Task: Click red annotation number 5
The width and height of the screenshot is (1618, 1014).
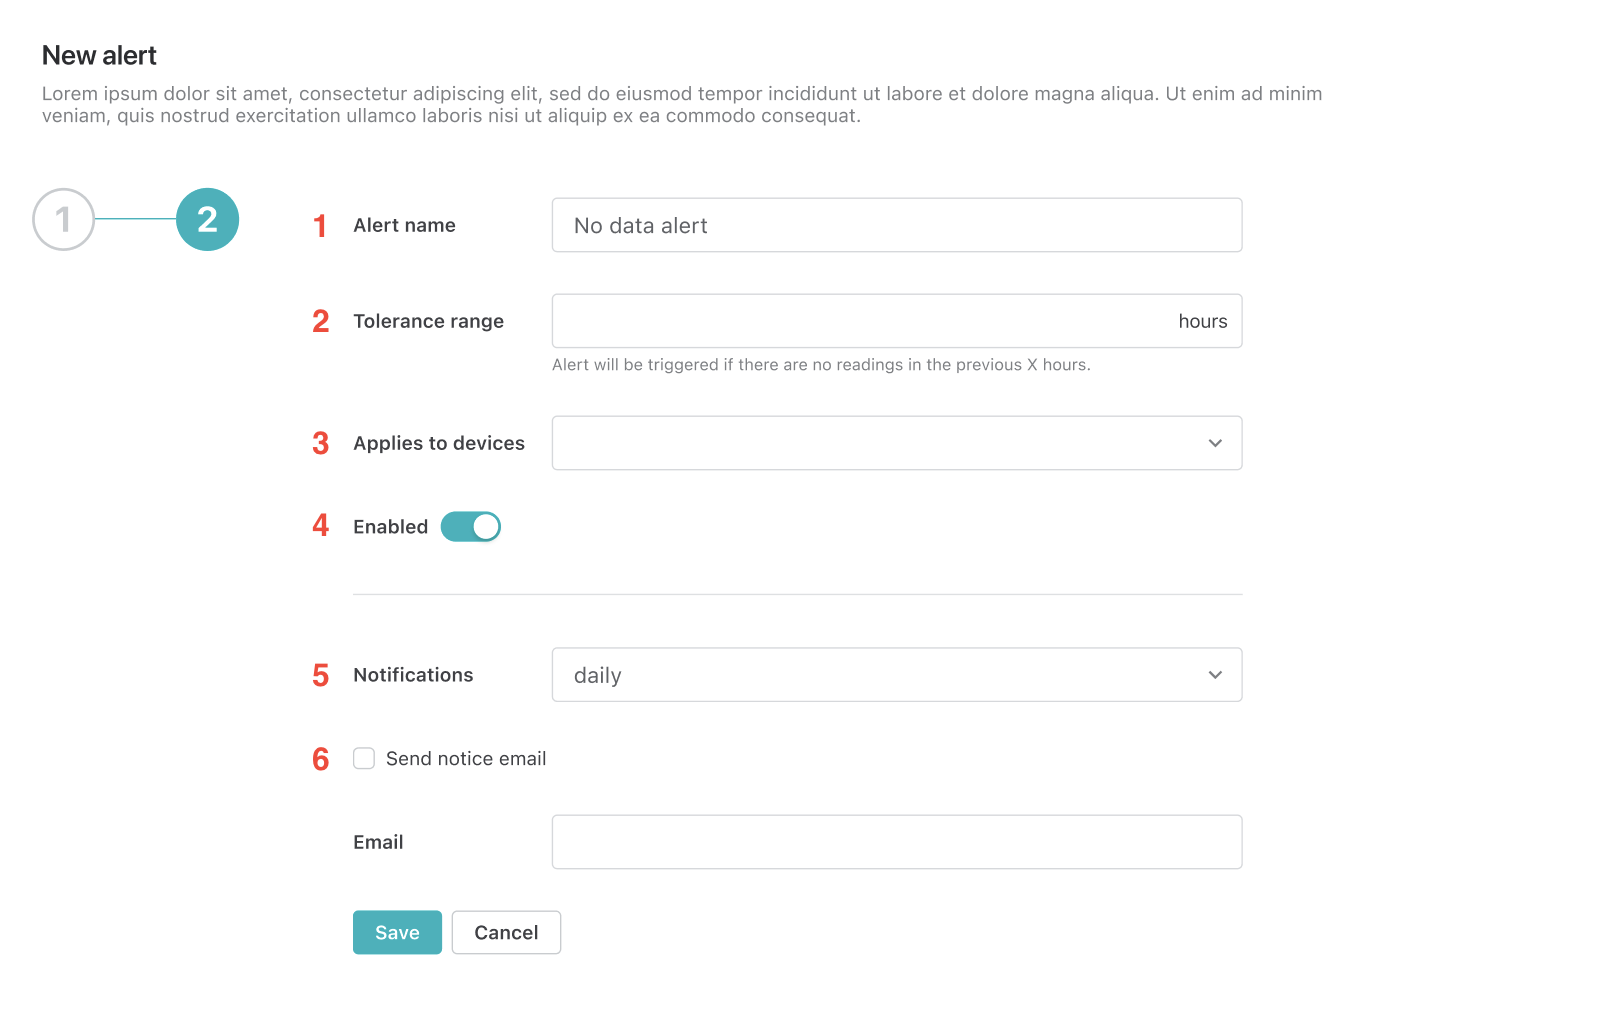Action: (320, 676)
